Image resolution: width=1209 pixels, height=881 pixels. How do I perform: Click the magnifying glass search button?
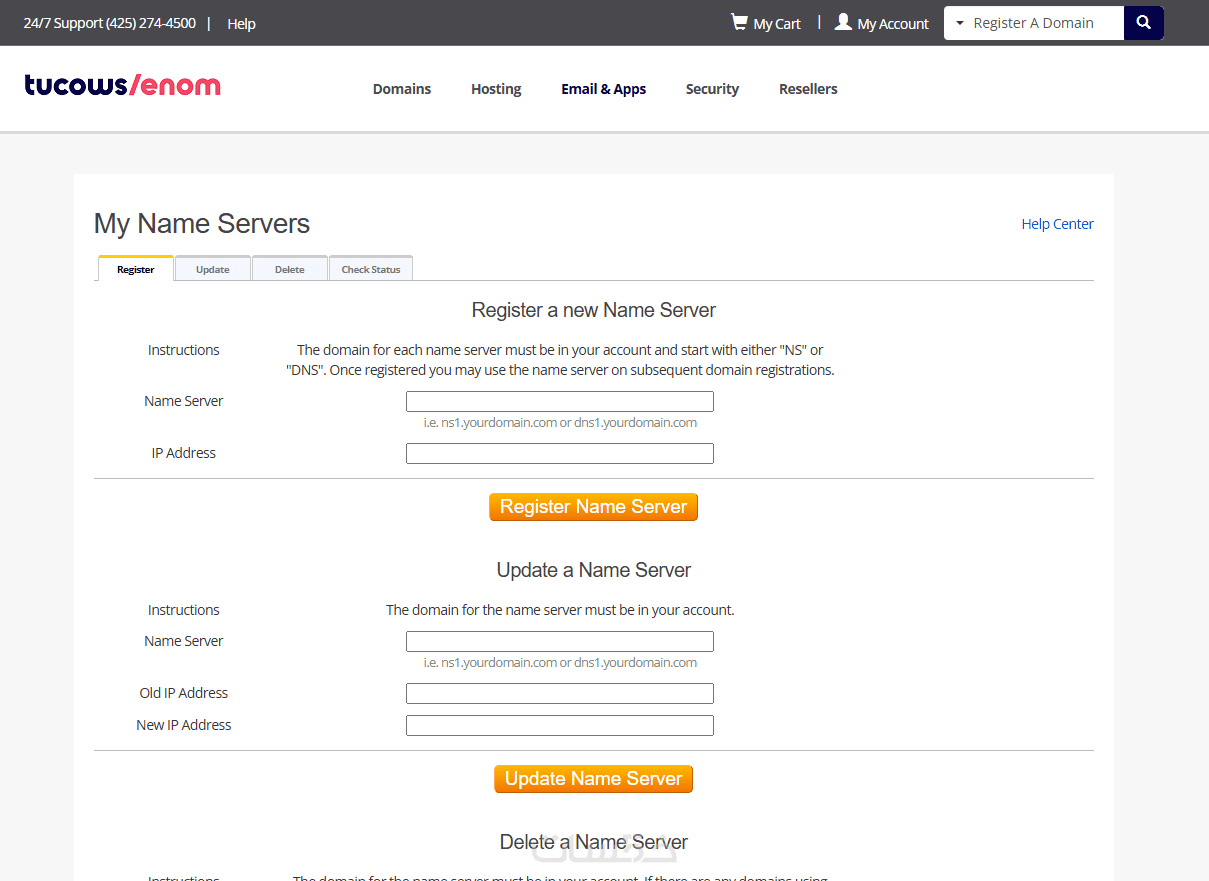(1143, 23)
